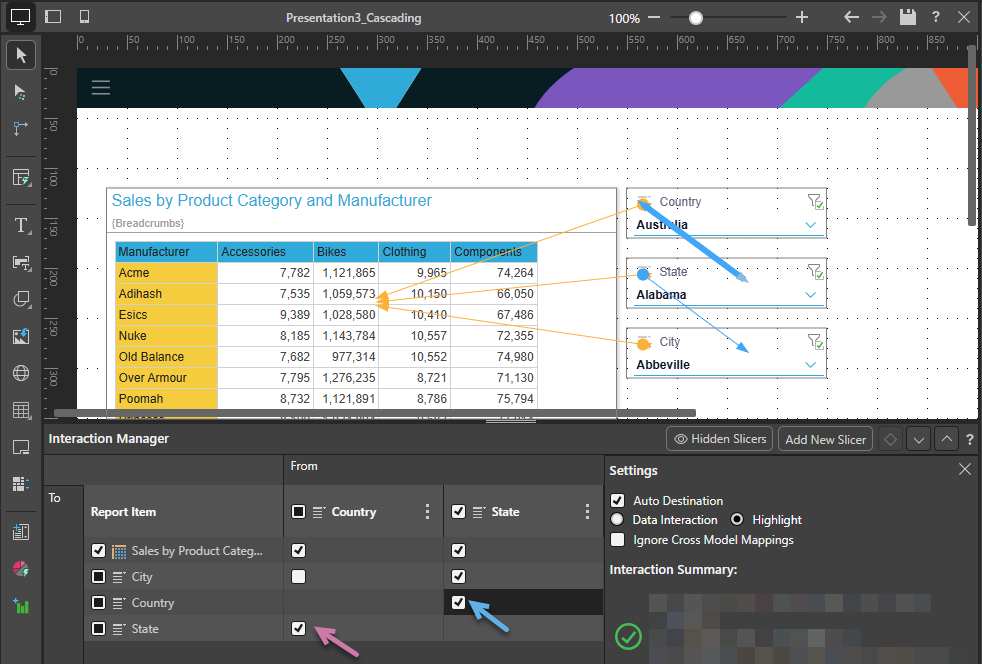The width and height of the screenshot is (982, 664).
Task: Click the canvas horizontal scrollbar
Action: point(375,413)
